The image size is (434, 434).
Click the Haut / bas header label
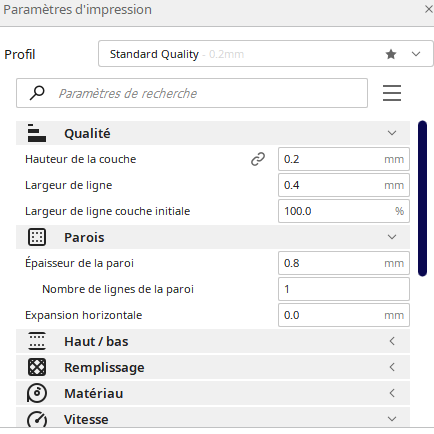(x=96, y=341)
